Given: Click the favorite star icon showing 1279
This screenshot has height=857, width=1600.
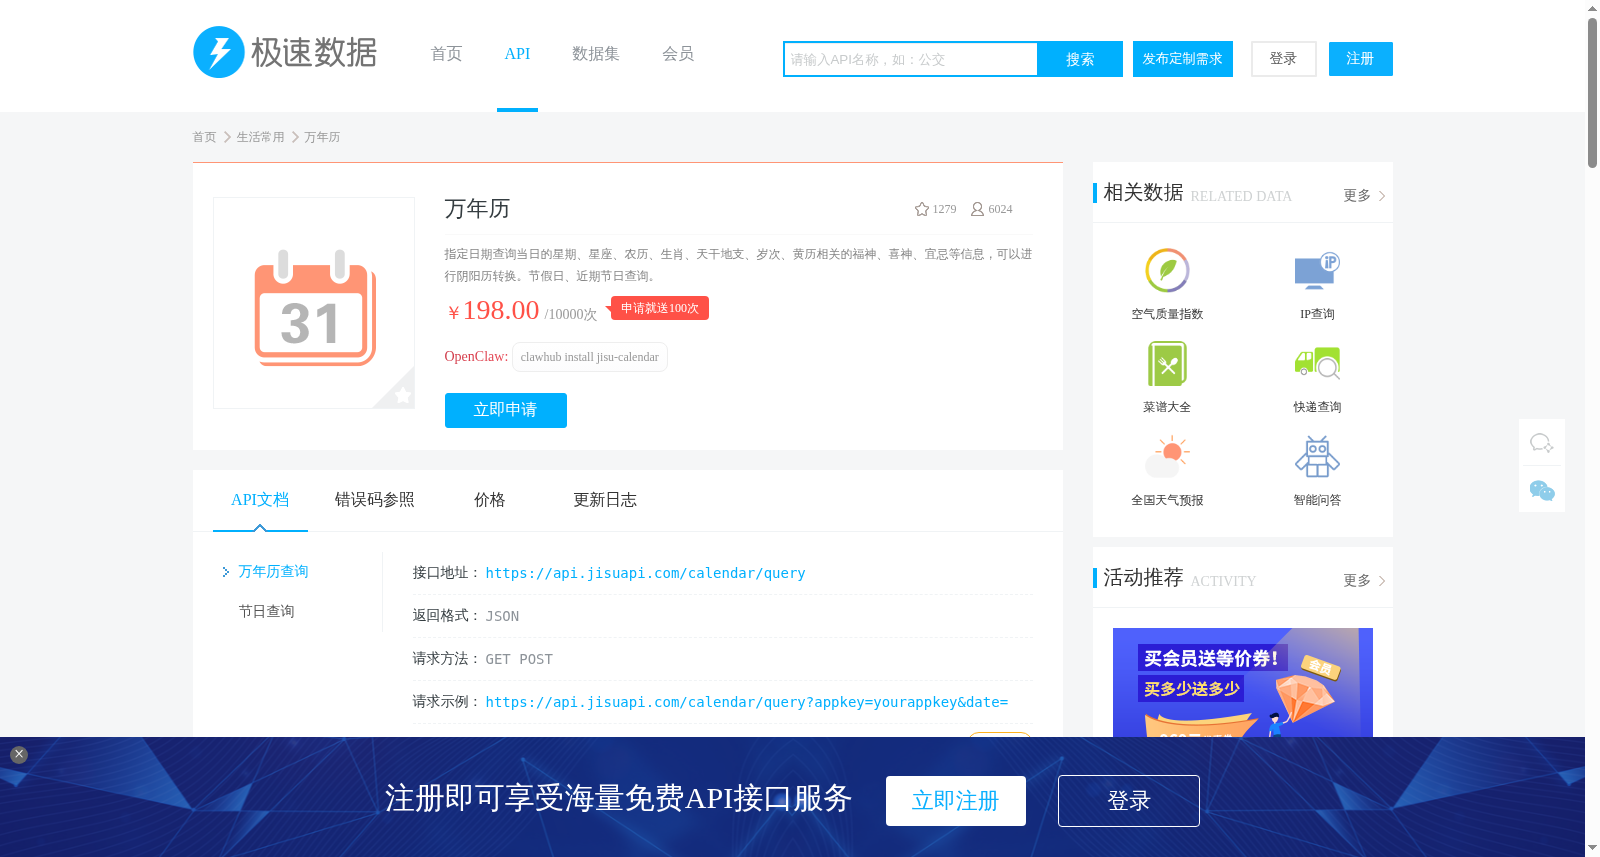Looking at the screenshot, I should click(922, 209).
